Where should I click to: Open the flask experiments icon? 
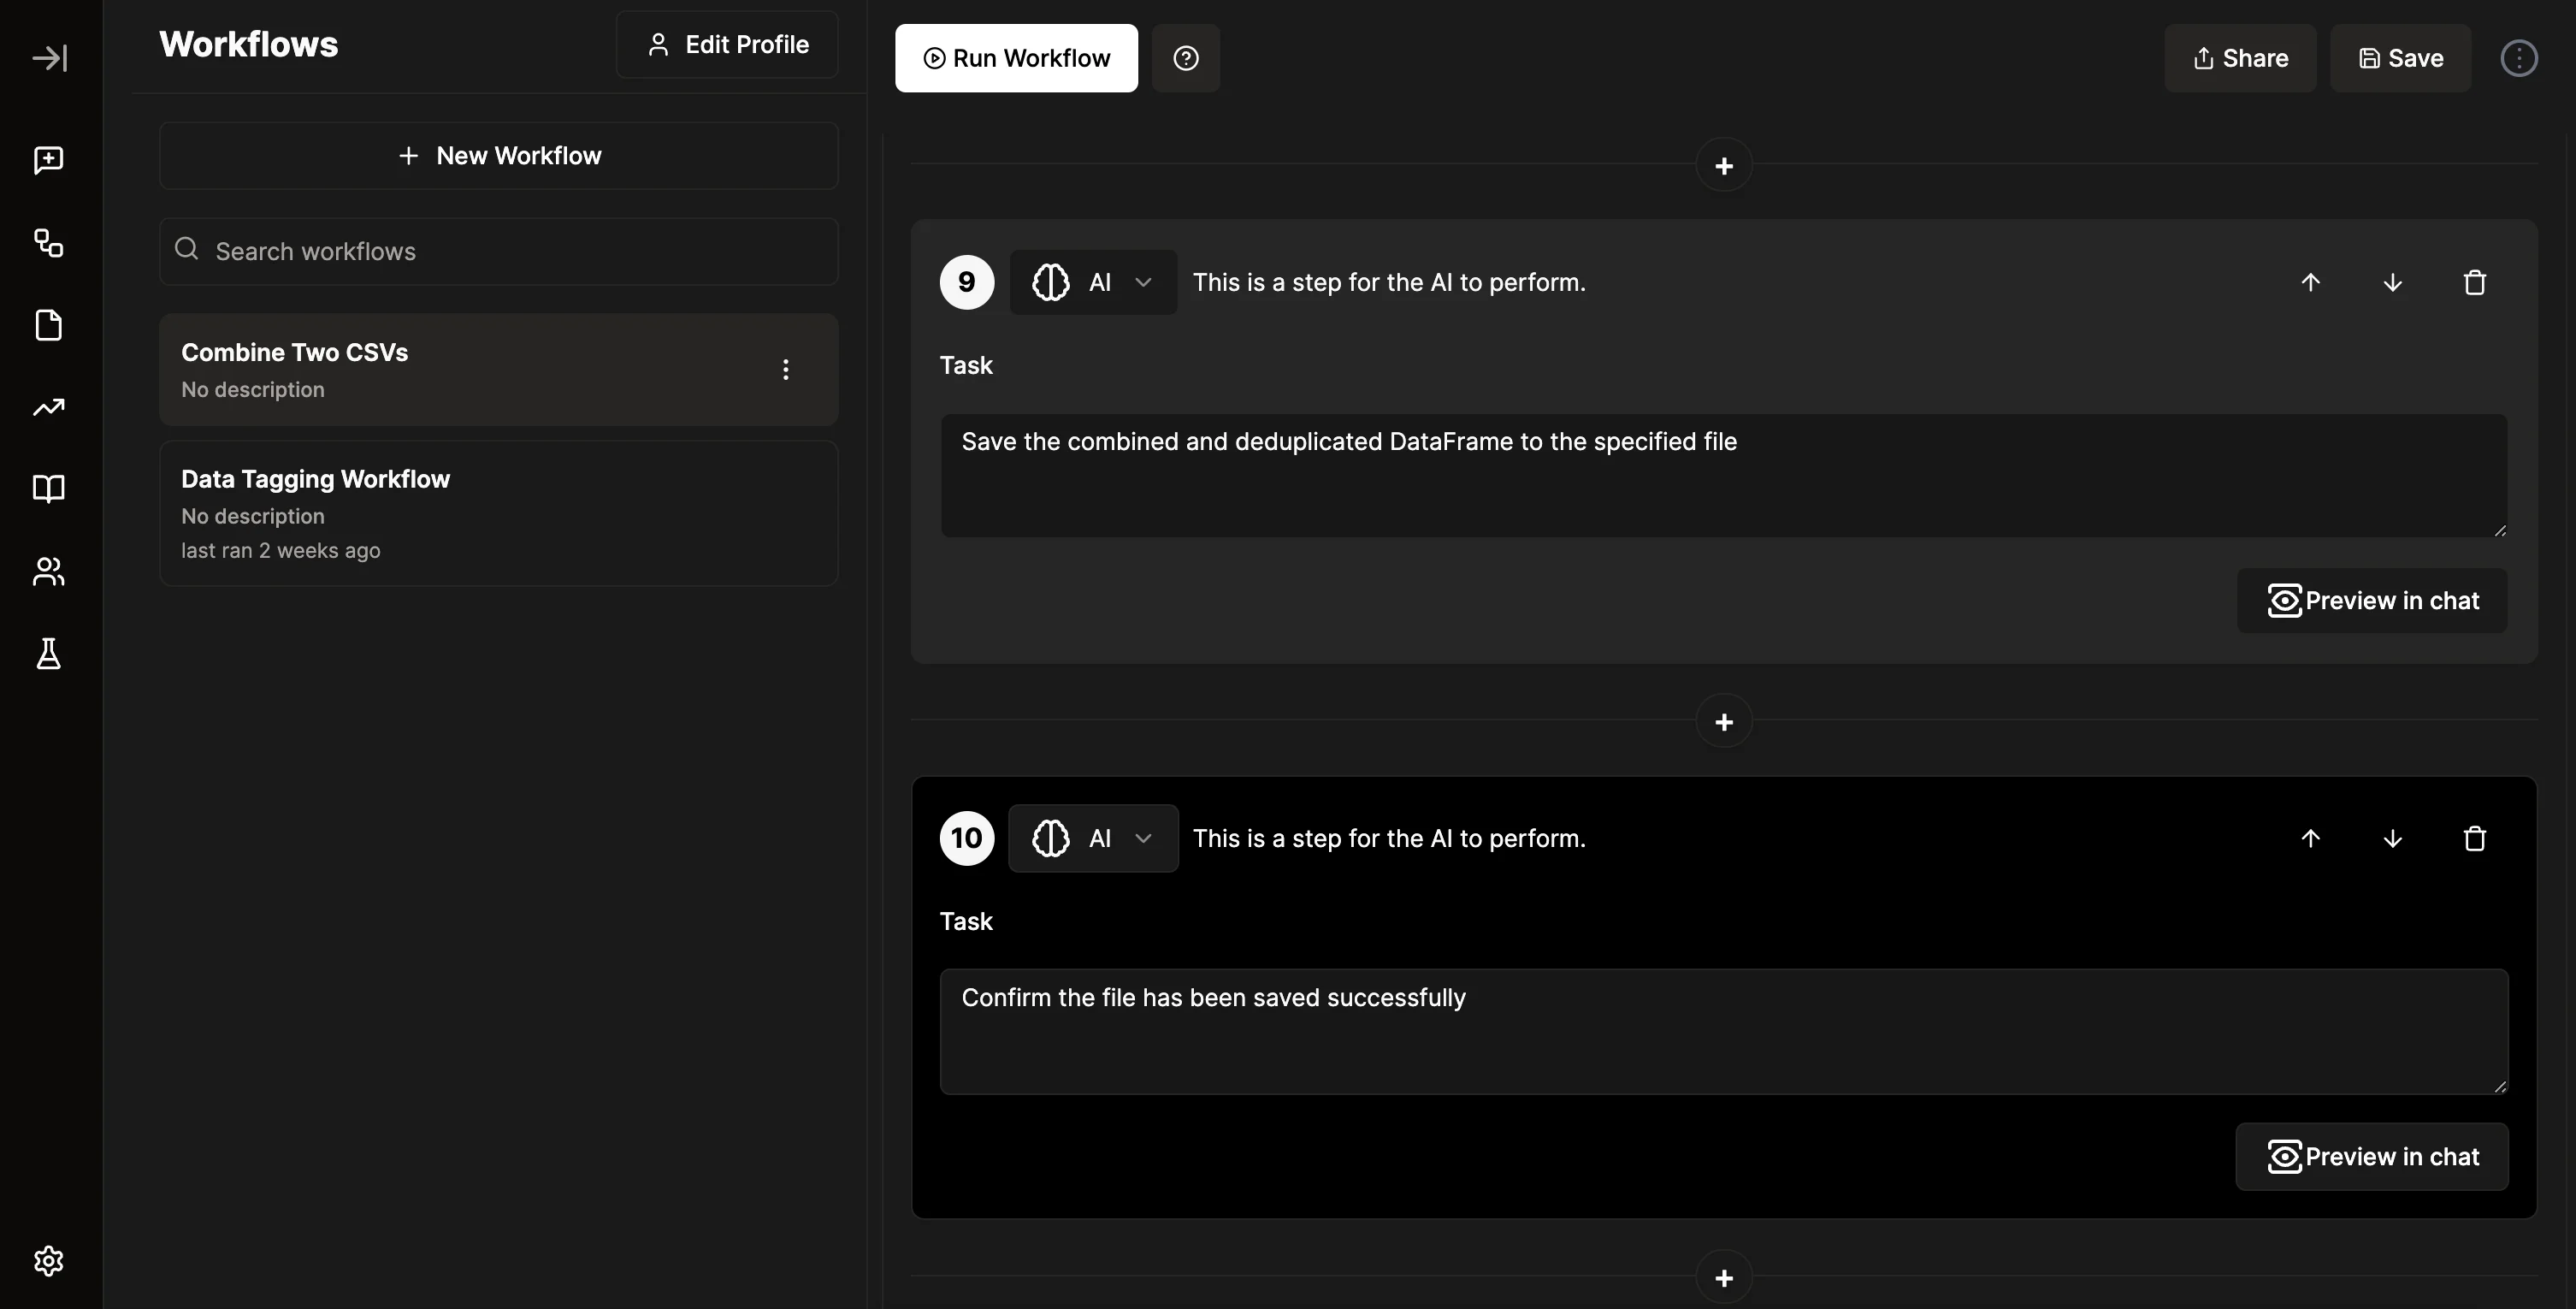49,654
